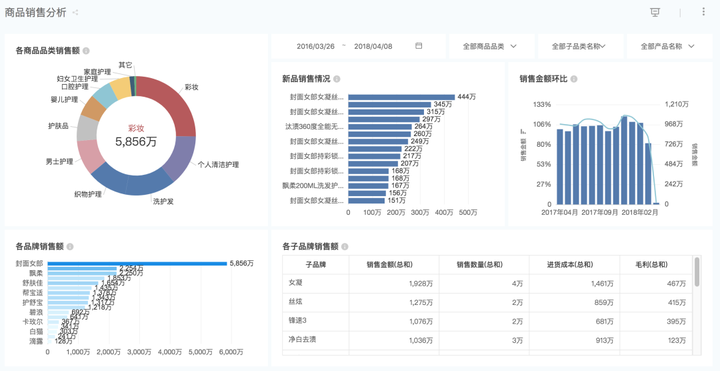Click the 2017年09月 axis label

600,213
